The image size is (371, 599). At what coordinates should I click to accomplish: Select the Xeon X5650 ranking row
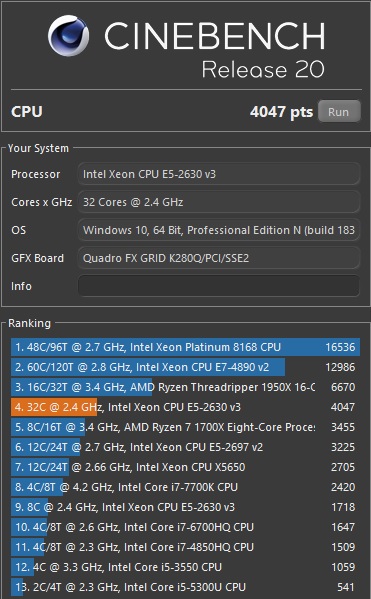(185, 467)
